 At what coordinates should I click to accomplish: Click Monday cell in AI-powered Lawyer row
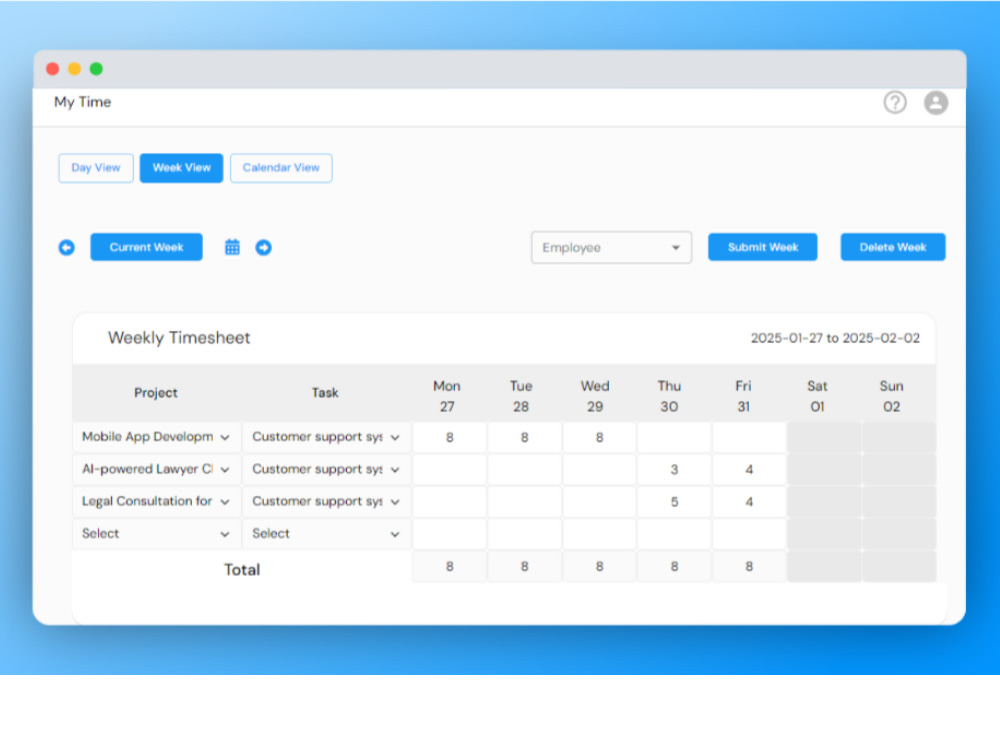click(x=450, y=469)
